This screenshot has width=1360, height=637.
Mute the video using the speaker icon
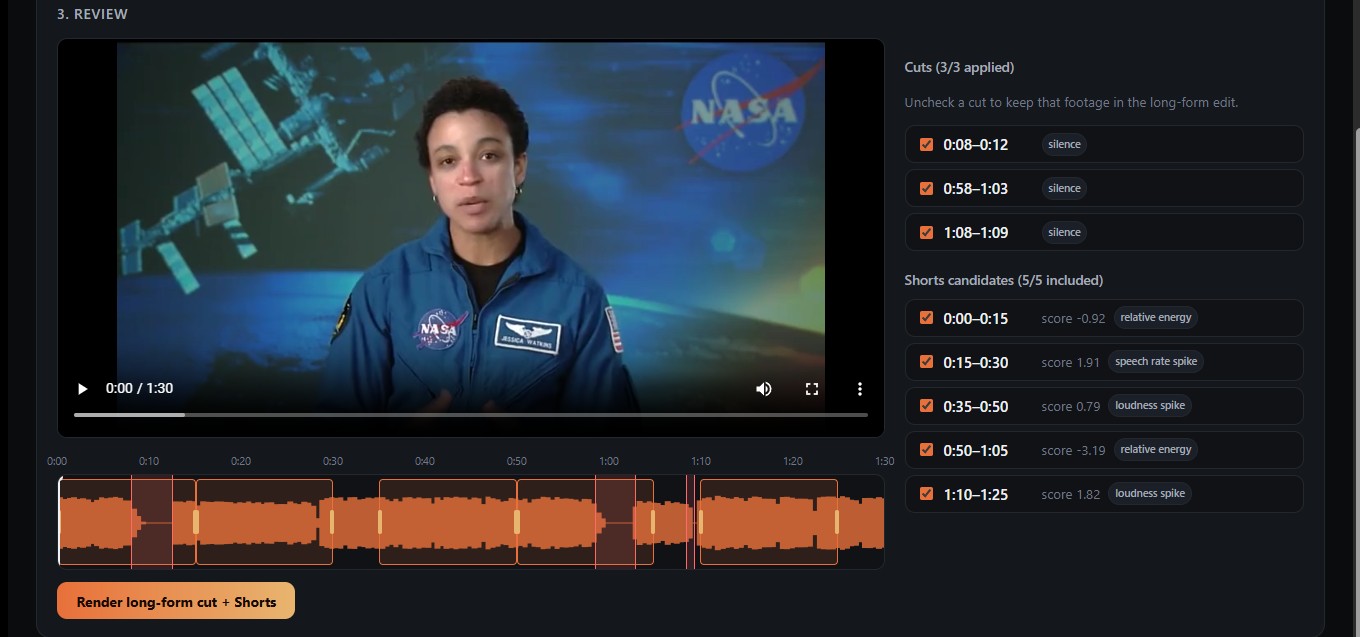coord(764,389)
